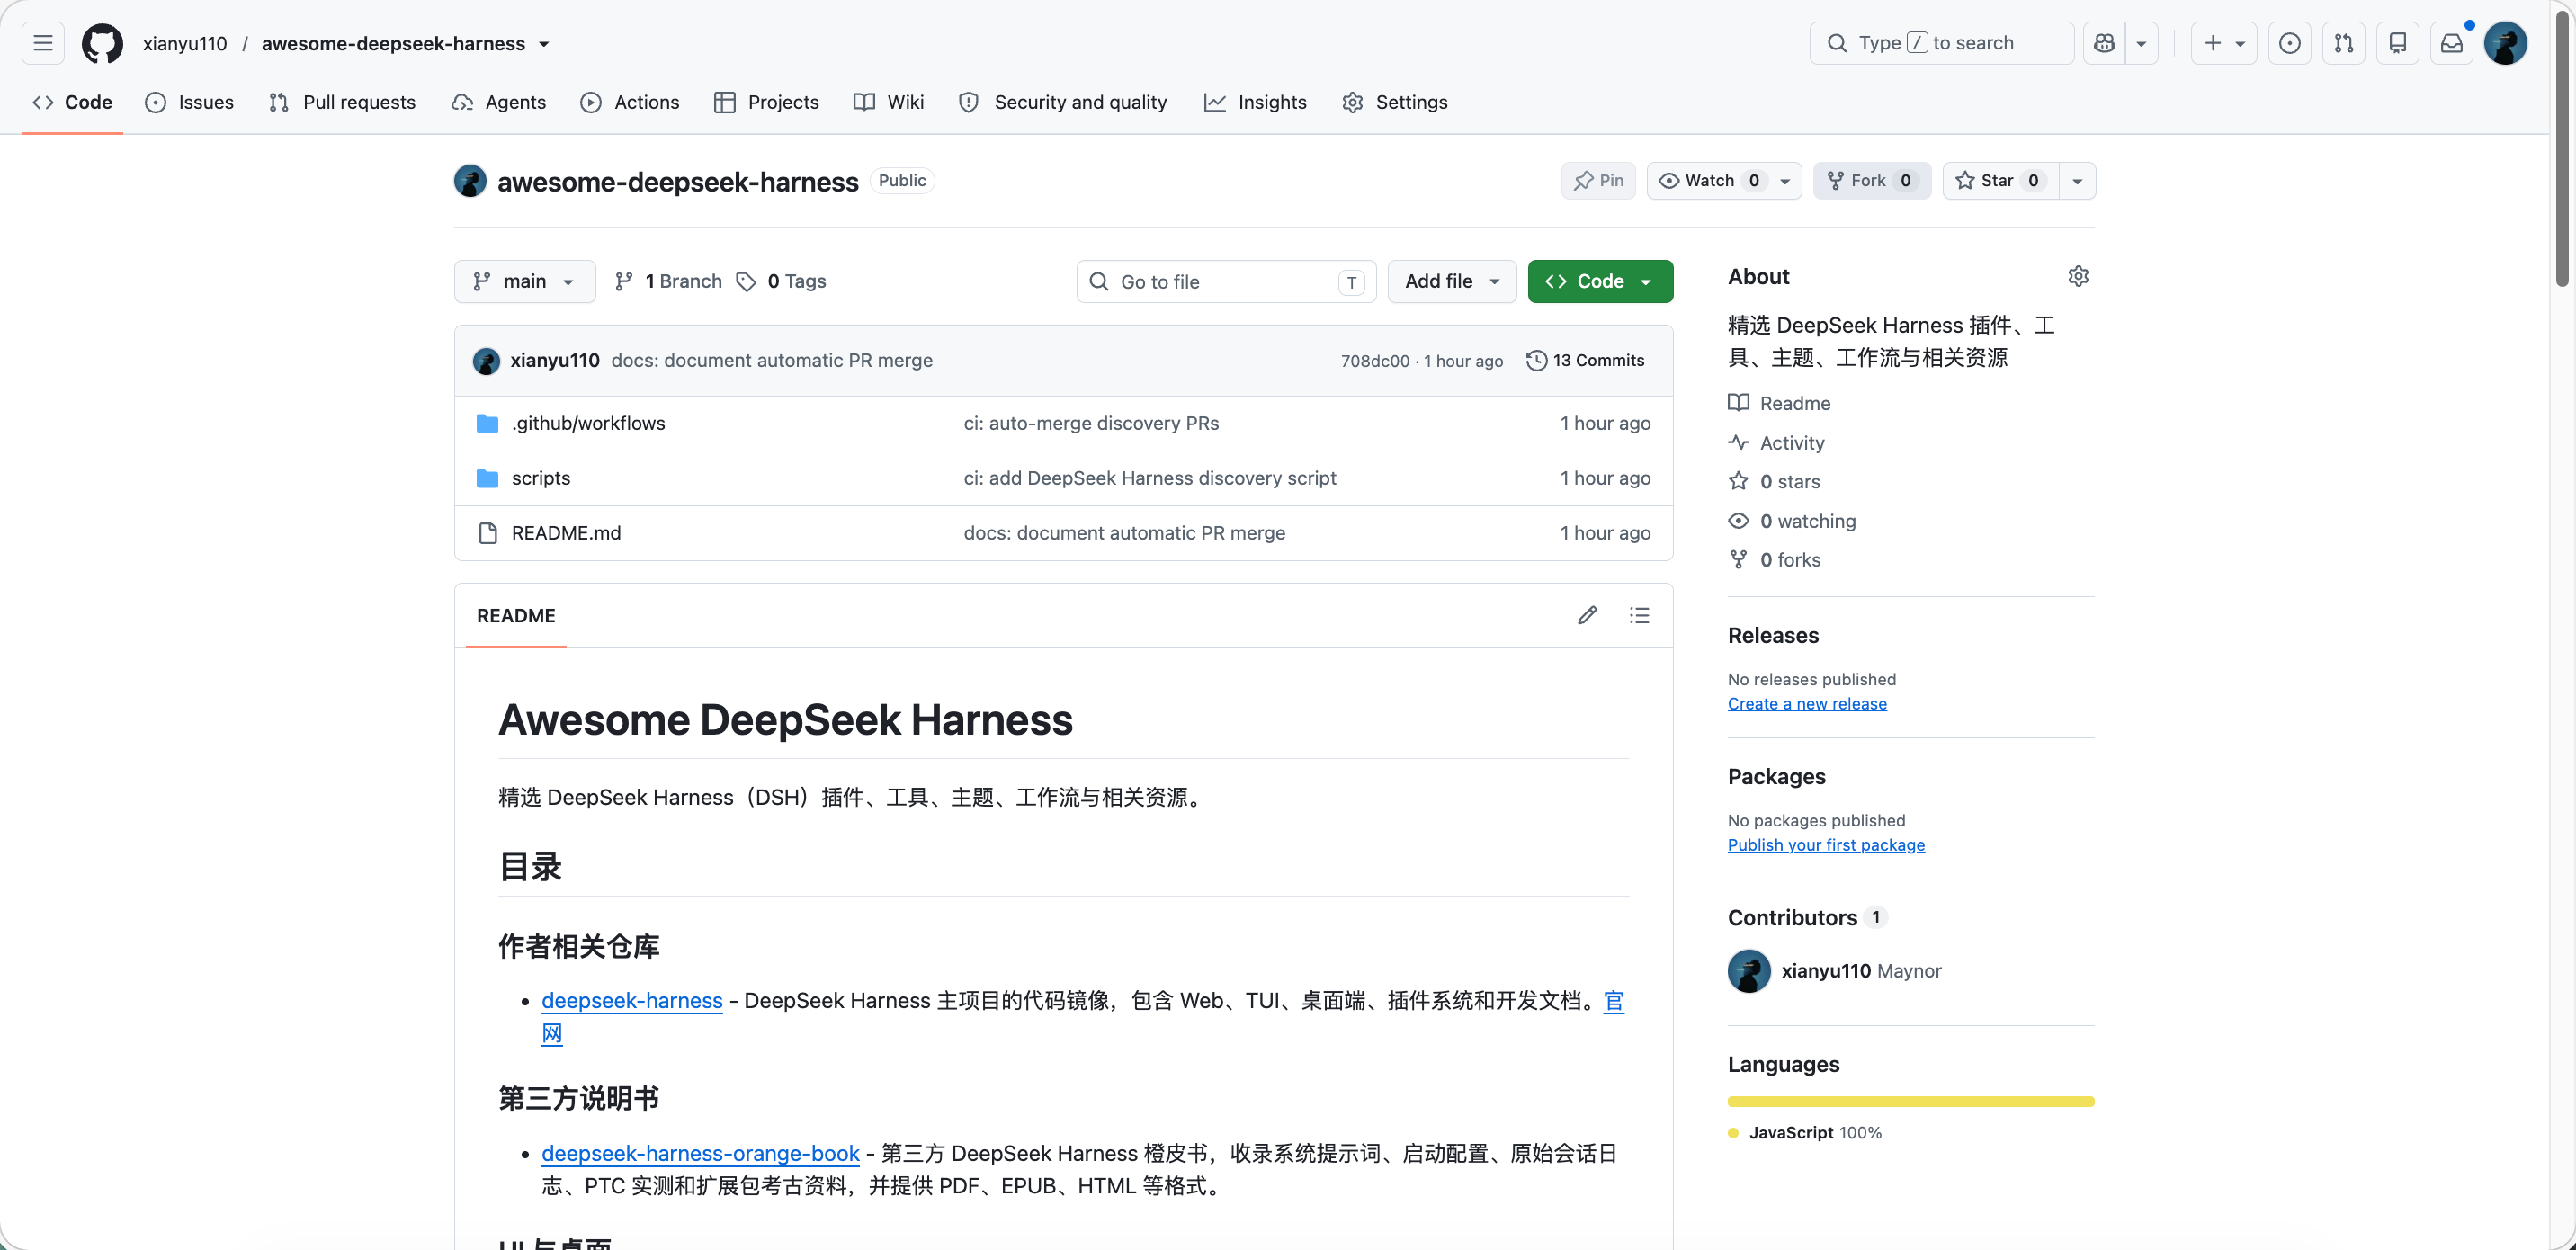Click Create a new release link
This screenshot has width=2576, height=1250.
pyautogui.click(x=1807, y=704)
